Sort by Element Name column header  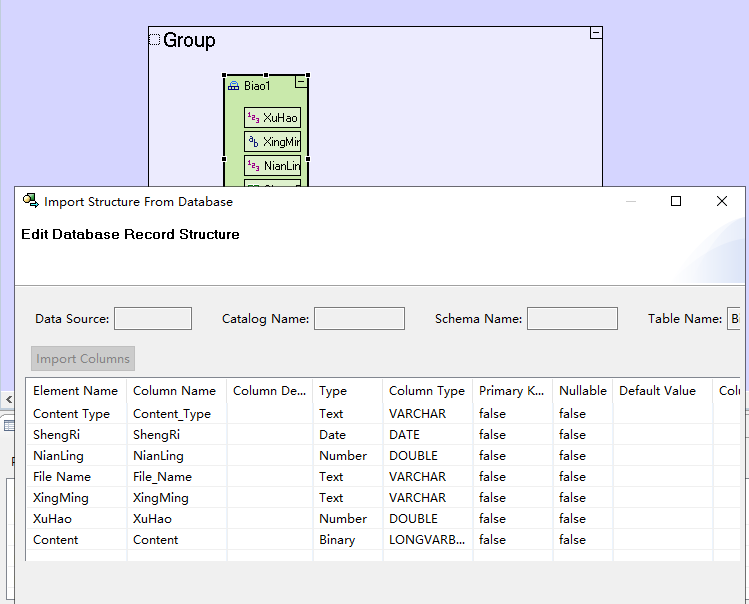(76, 390)
